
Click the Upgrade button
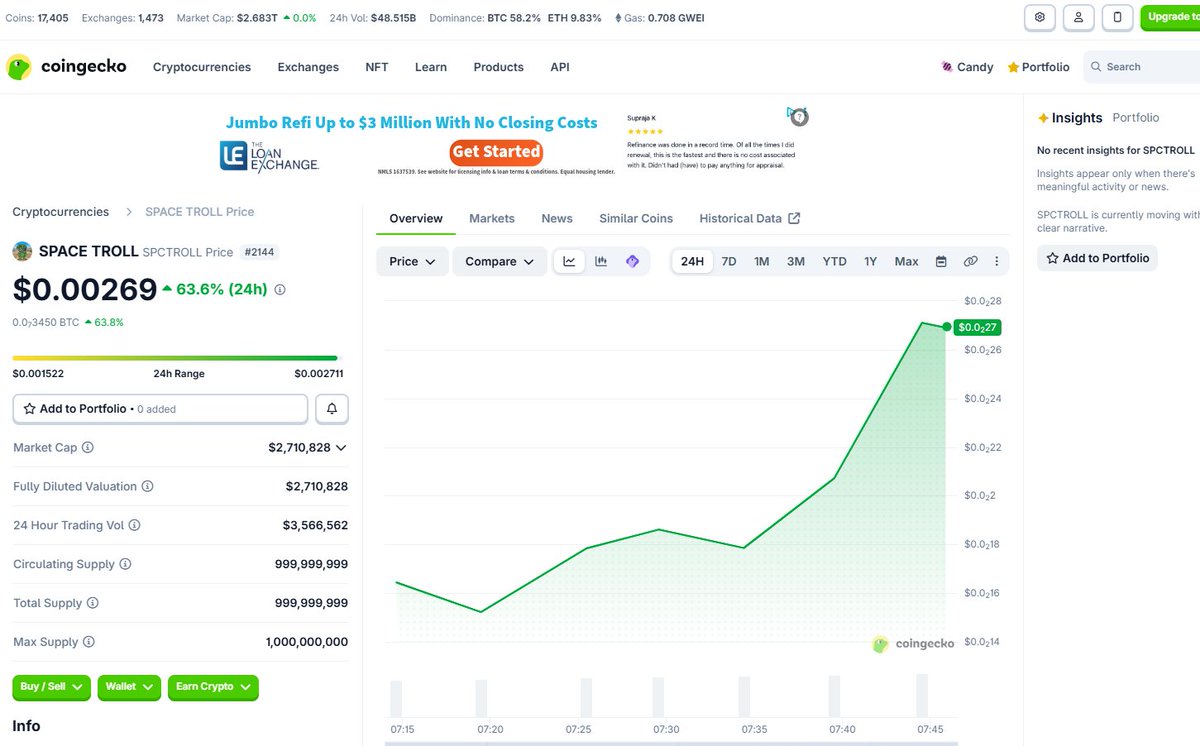coord(1170,17)
